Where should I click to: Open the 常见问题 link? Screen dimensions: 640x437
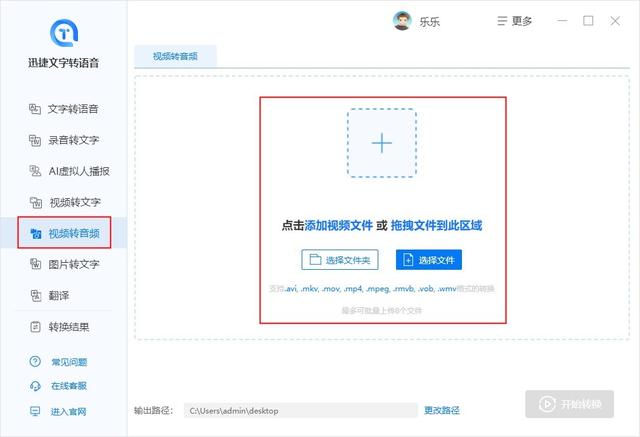(69, 362)
